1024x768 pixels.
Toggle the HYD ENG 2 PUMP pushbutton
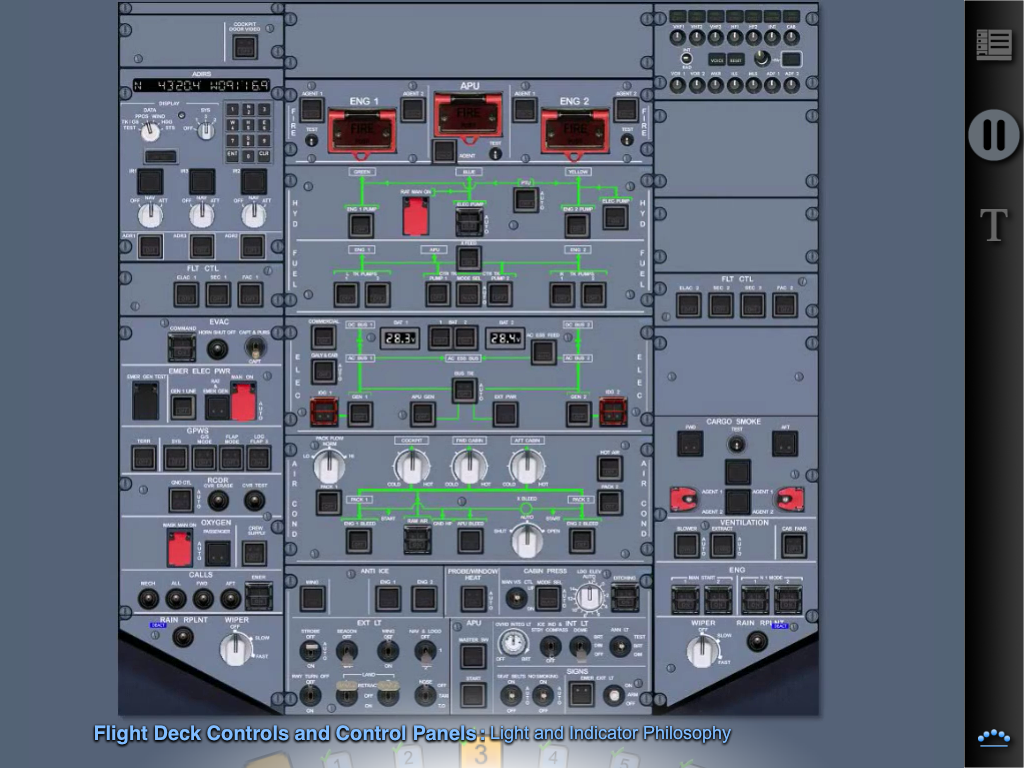(577, 225)
